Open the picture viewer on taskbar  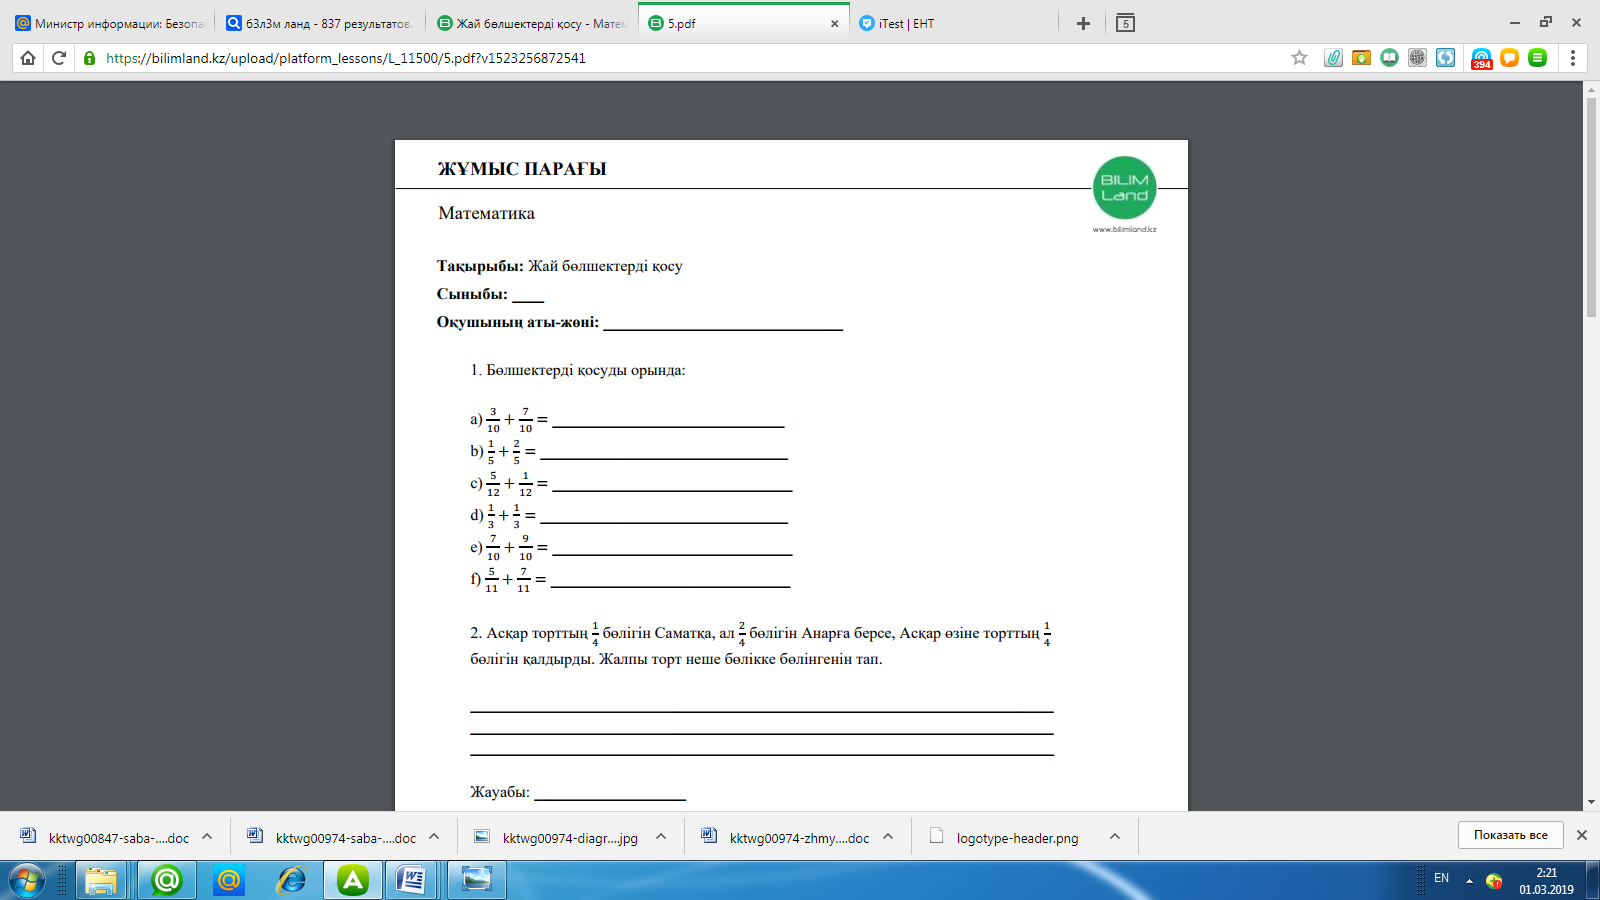(x=477, y=881)
